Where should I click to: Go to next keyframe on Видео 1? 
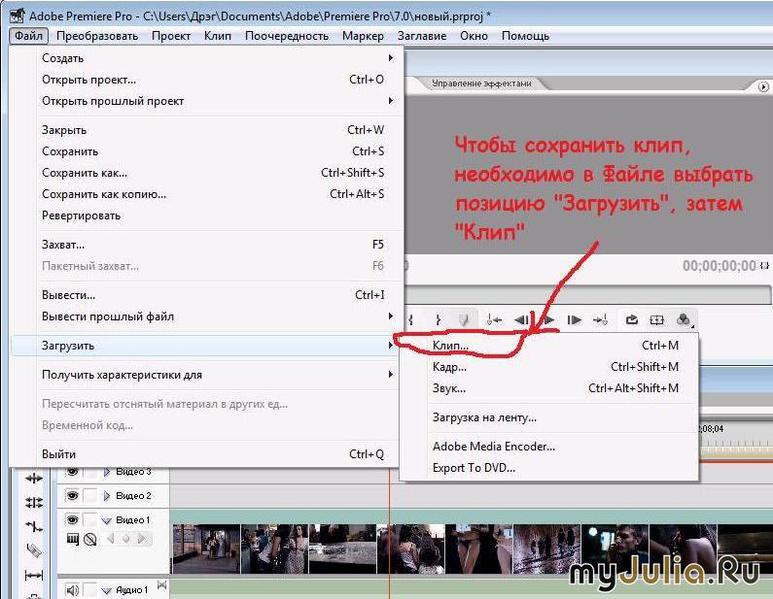tap(142, 539)
